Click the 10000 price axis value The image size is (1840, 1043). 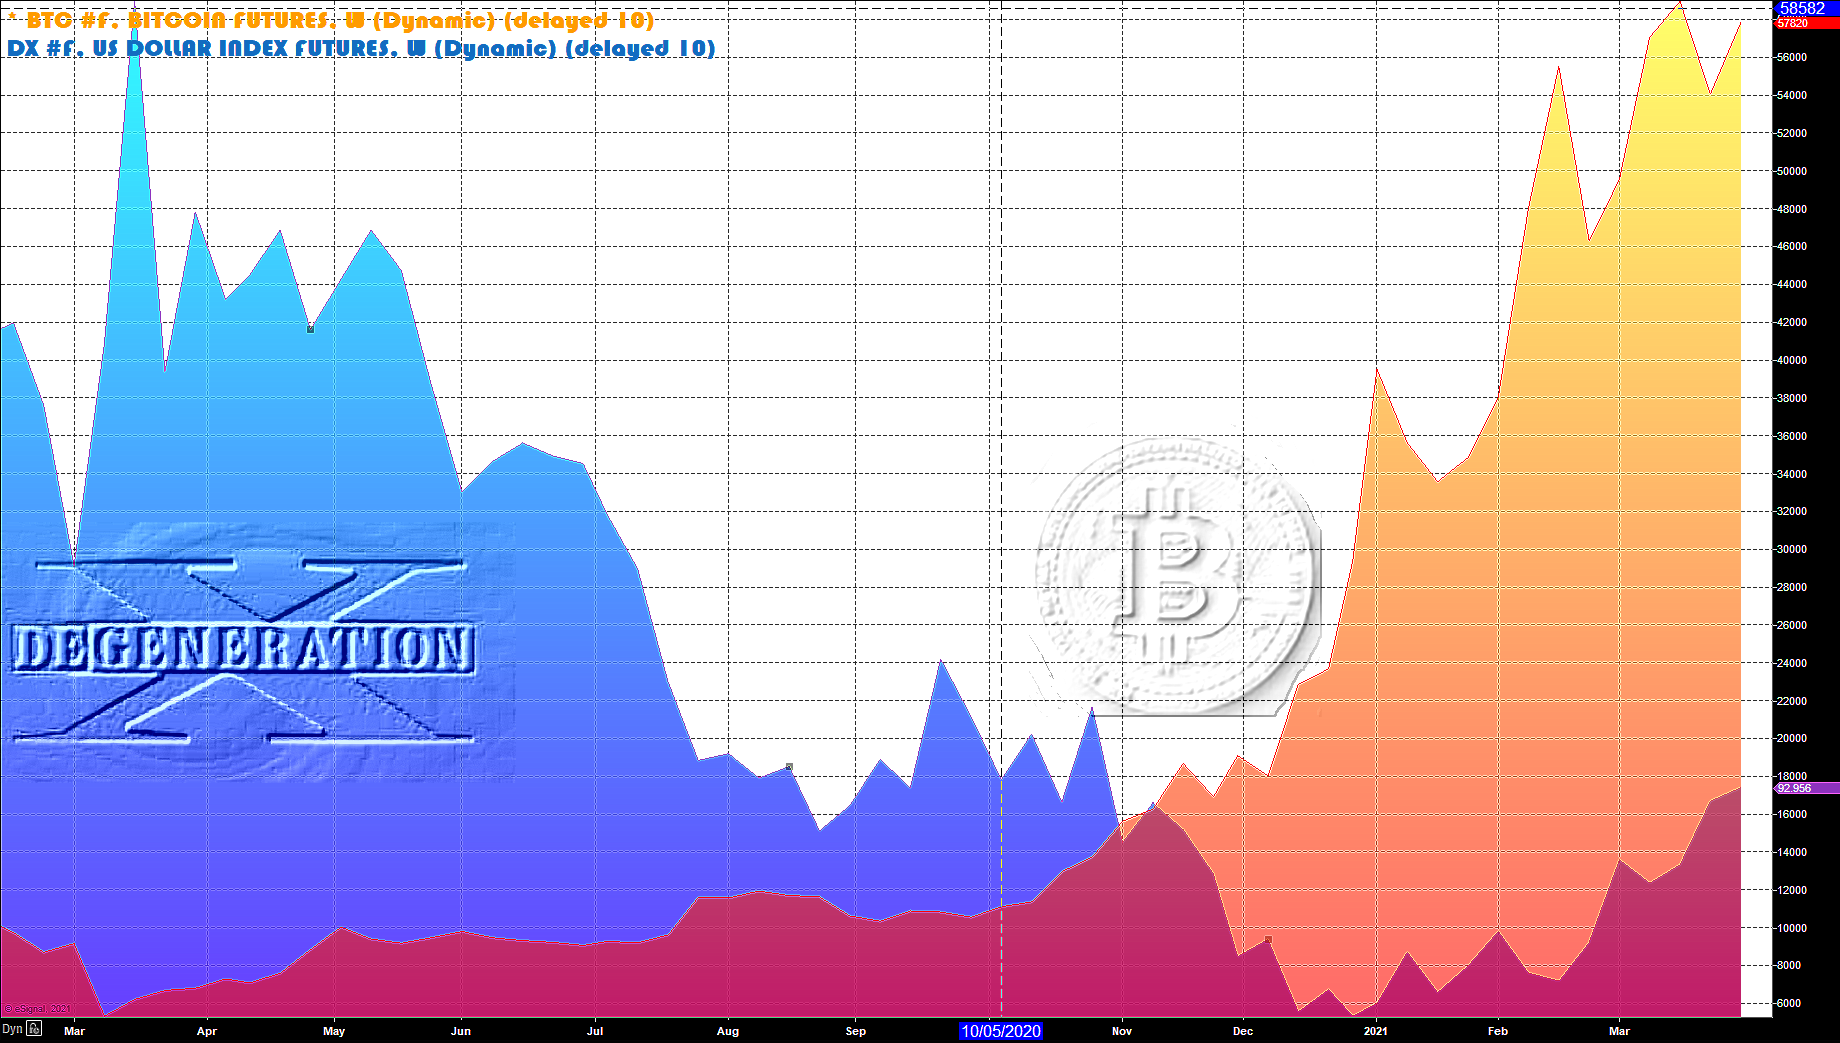(x=1792, y=928)
